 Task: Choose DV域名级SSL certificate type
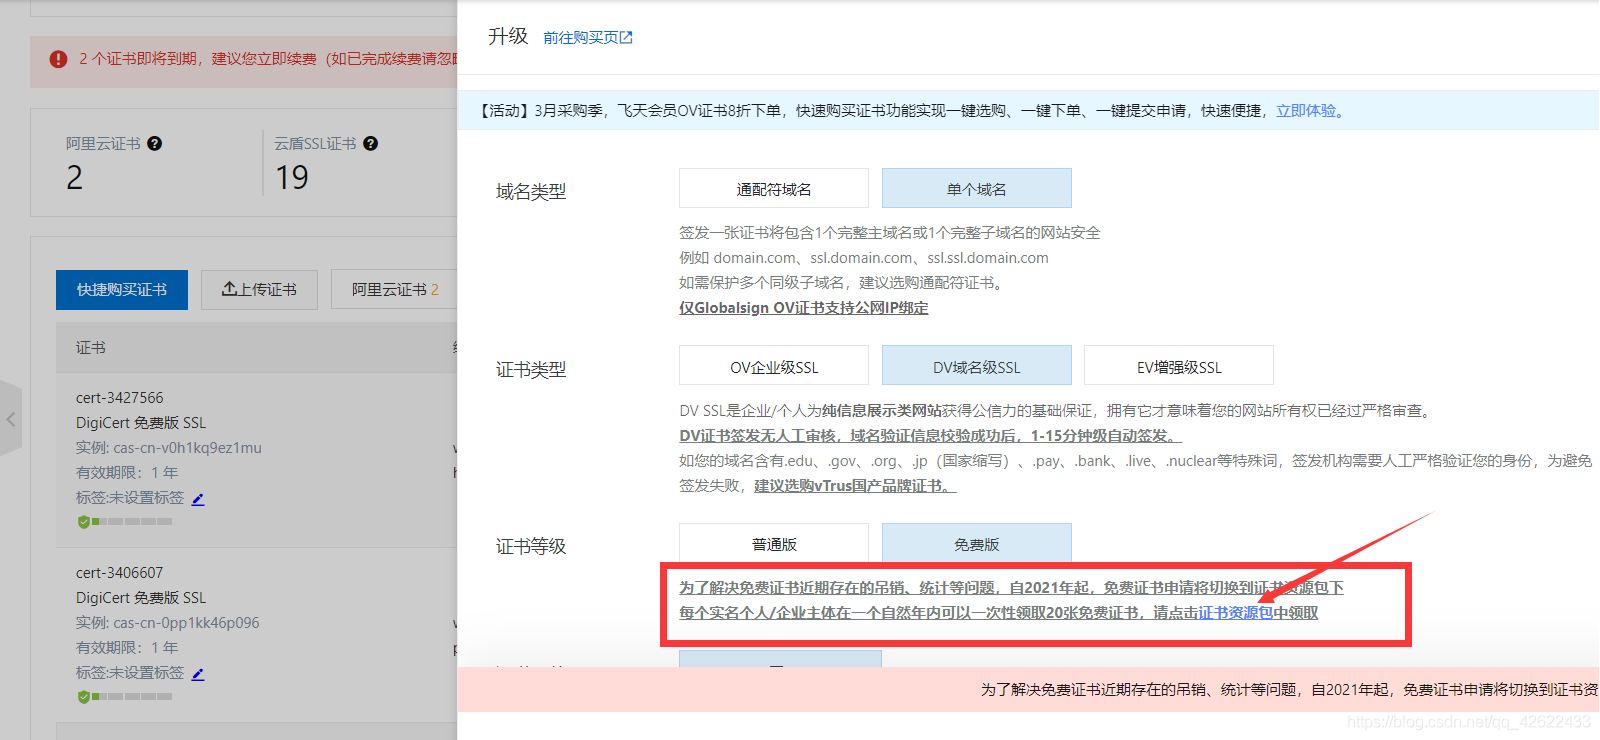(976, 366)
